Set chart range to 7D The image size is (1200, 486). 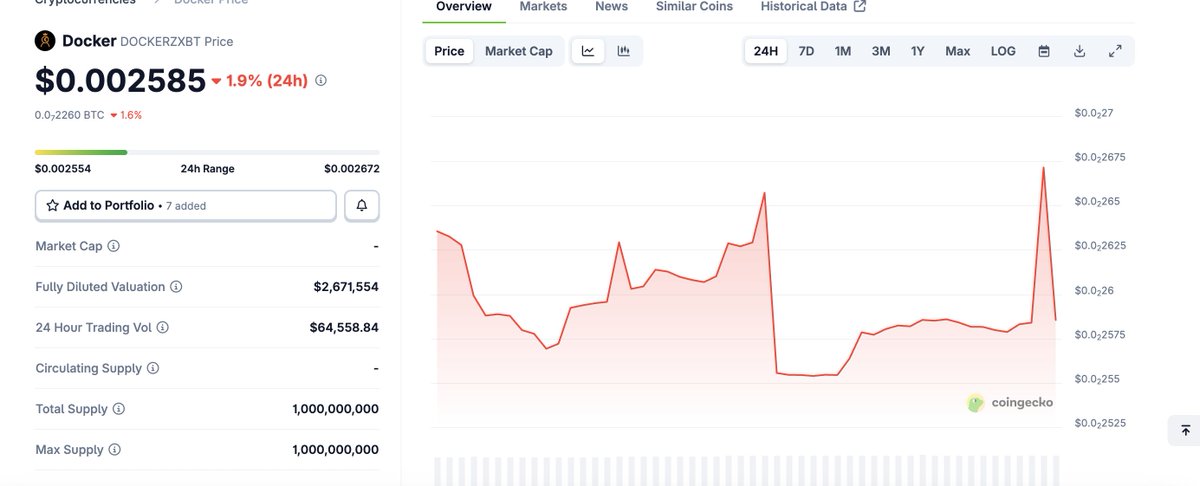tap(806, 51)
